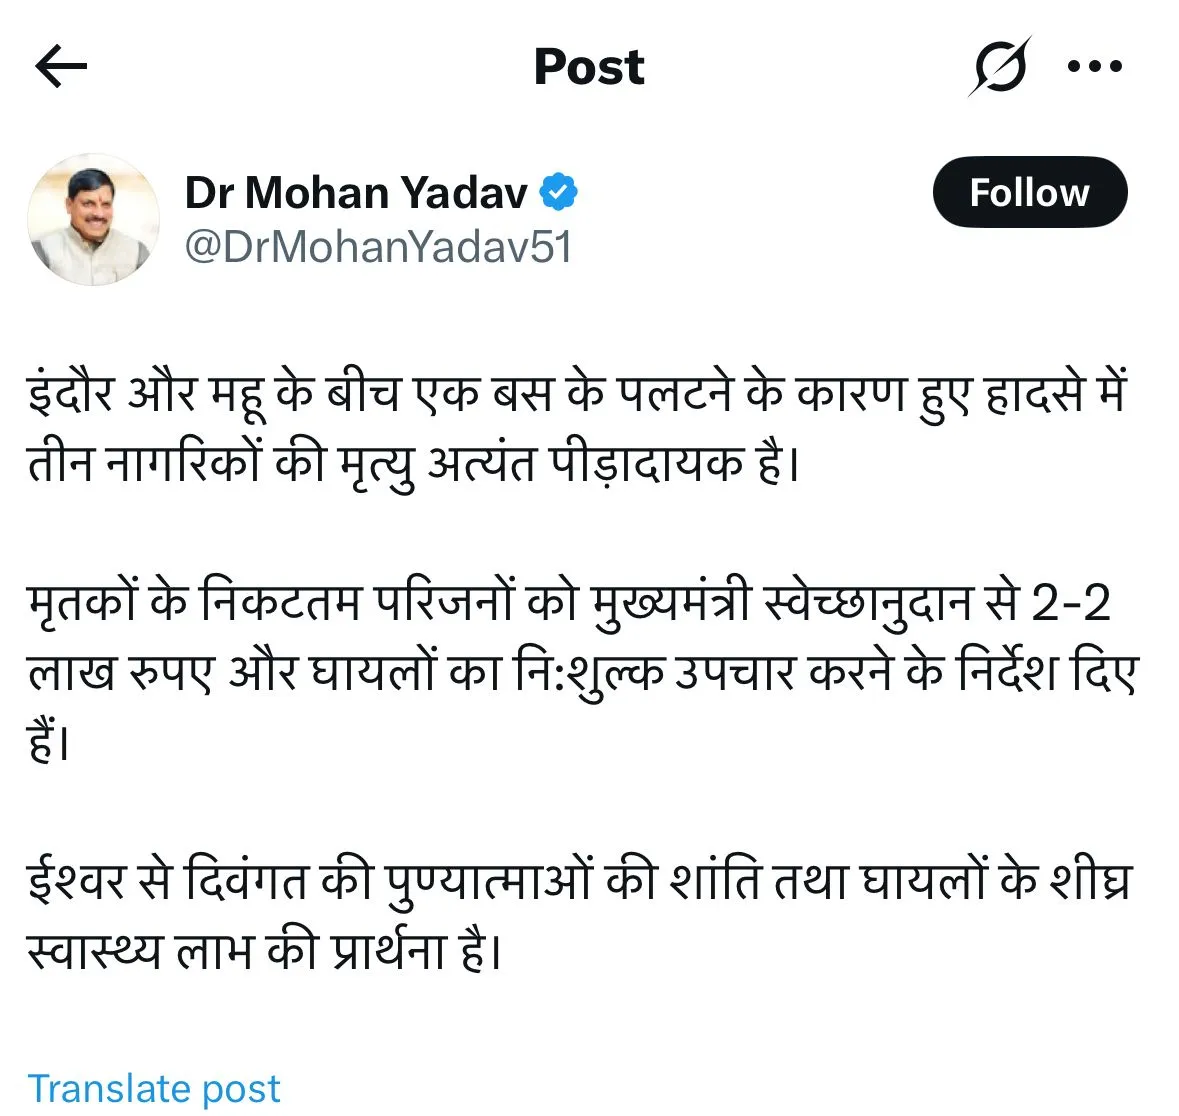The image size is (1179, 1116).
Task: Click the 2-2 amount in the post
Action: pyautogui.click(x=1071, y=603)
